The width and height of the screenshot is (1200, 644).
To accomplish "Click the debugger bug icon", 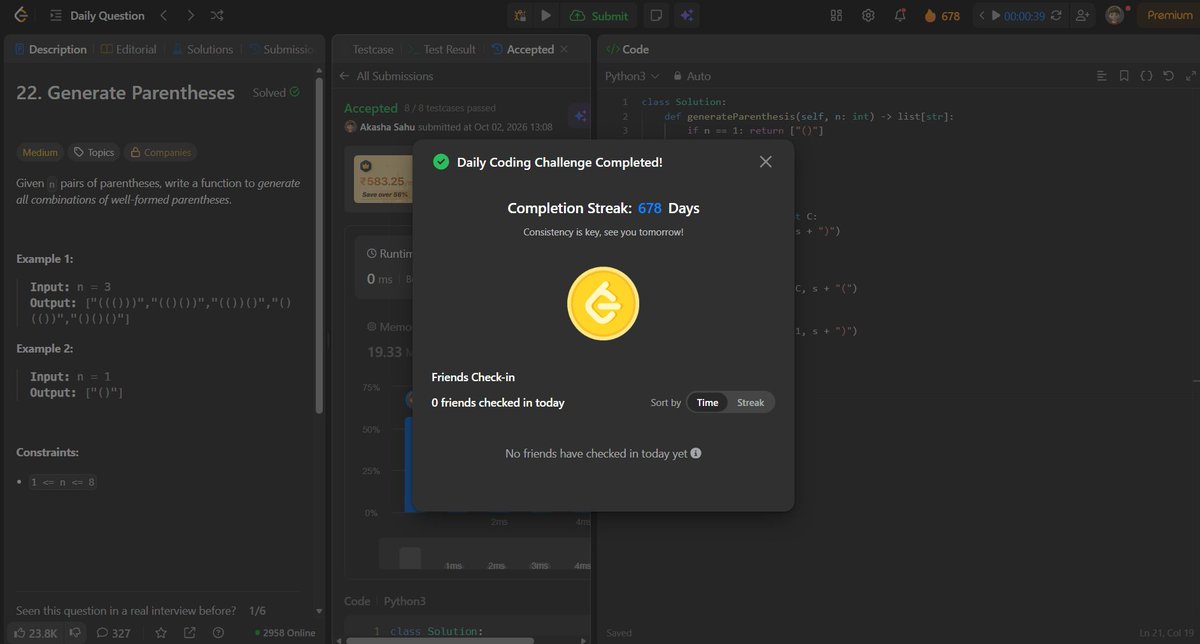I will (x=521, y=15).
